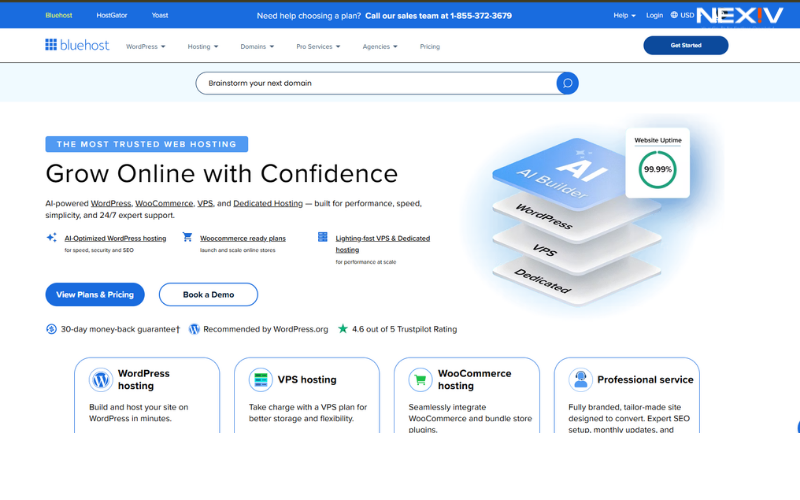Expand the Hosting dropdown menu
The width and height of the screenshot is (800, 500).
click(x=202, y=46)
